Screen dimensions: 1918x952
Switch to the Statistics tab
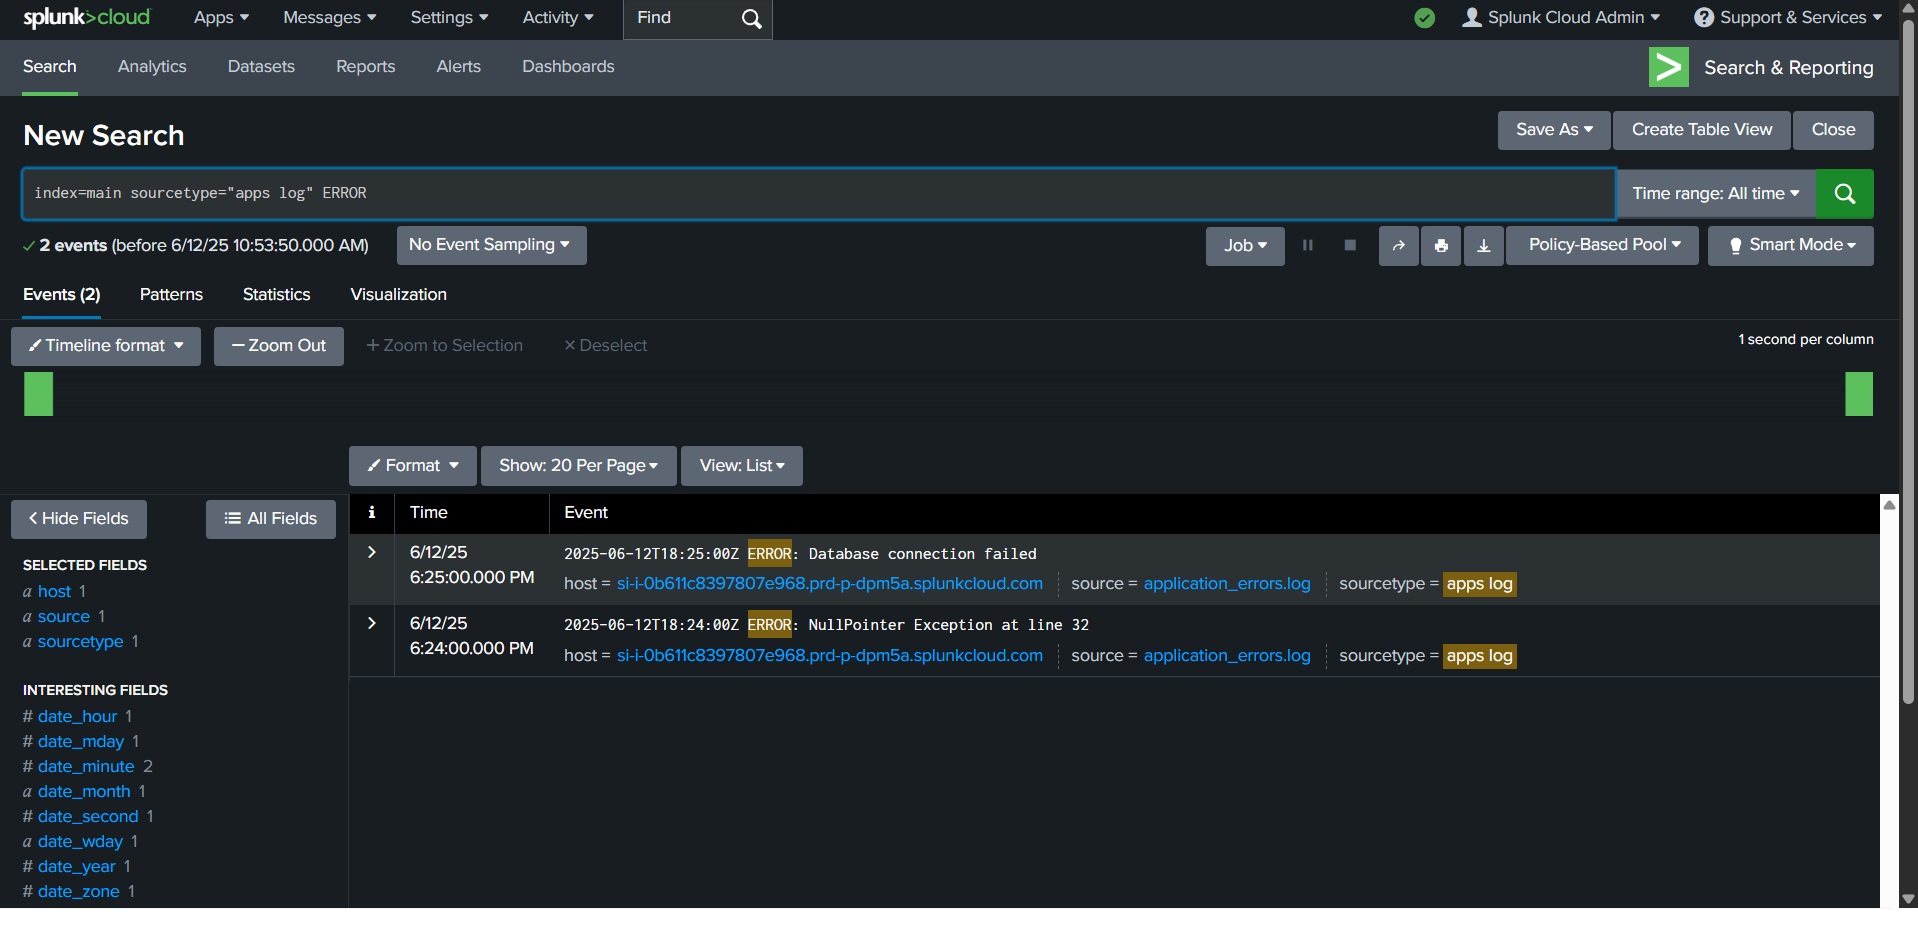[x=276, y=295]
